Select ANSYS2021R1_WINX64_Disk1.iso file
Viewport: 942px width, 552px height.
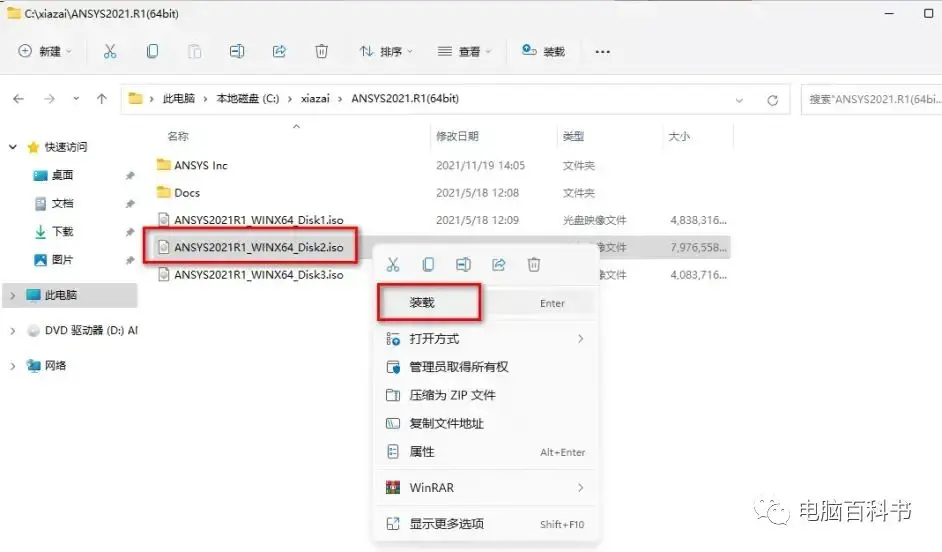coord(258,220)
